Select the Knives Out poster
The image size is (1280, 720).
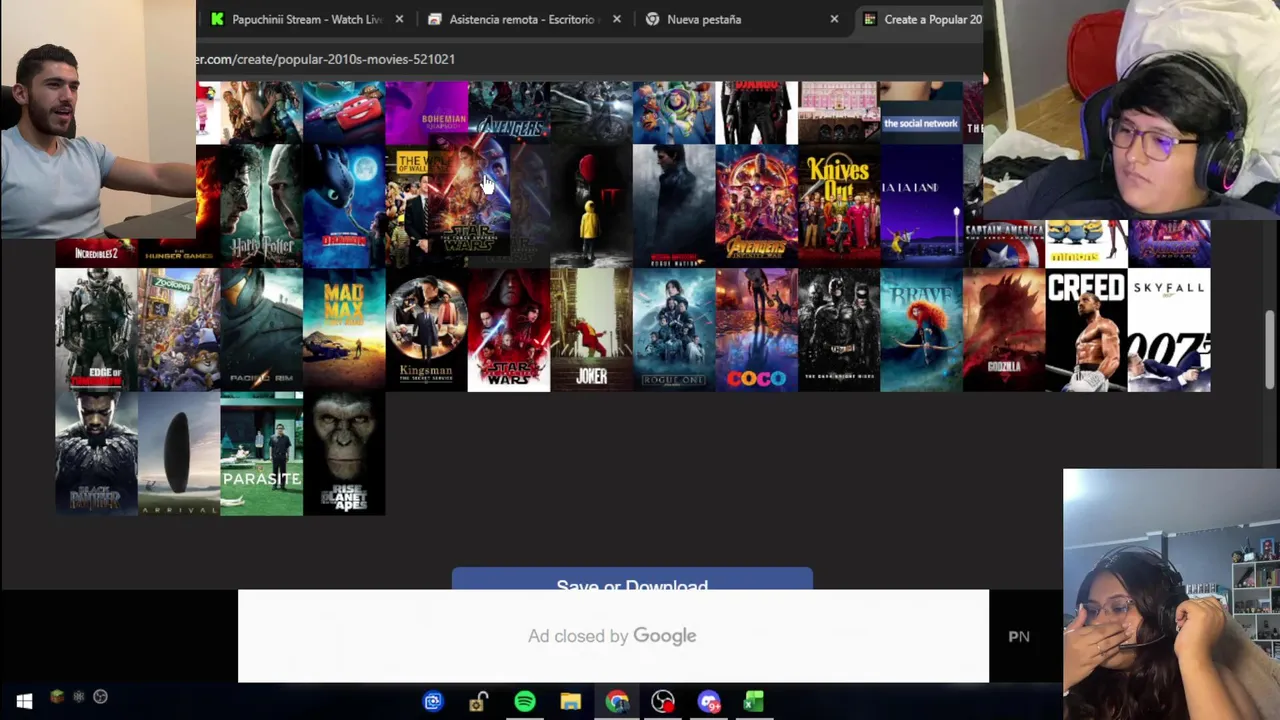[838, 206]
